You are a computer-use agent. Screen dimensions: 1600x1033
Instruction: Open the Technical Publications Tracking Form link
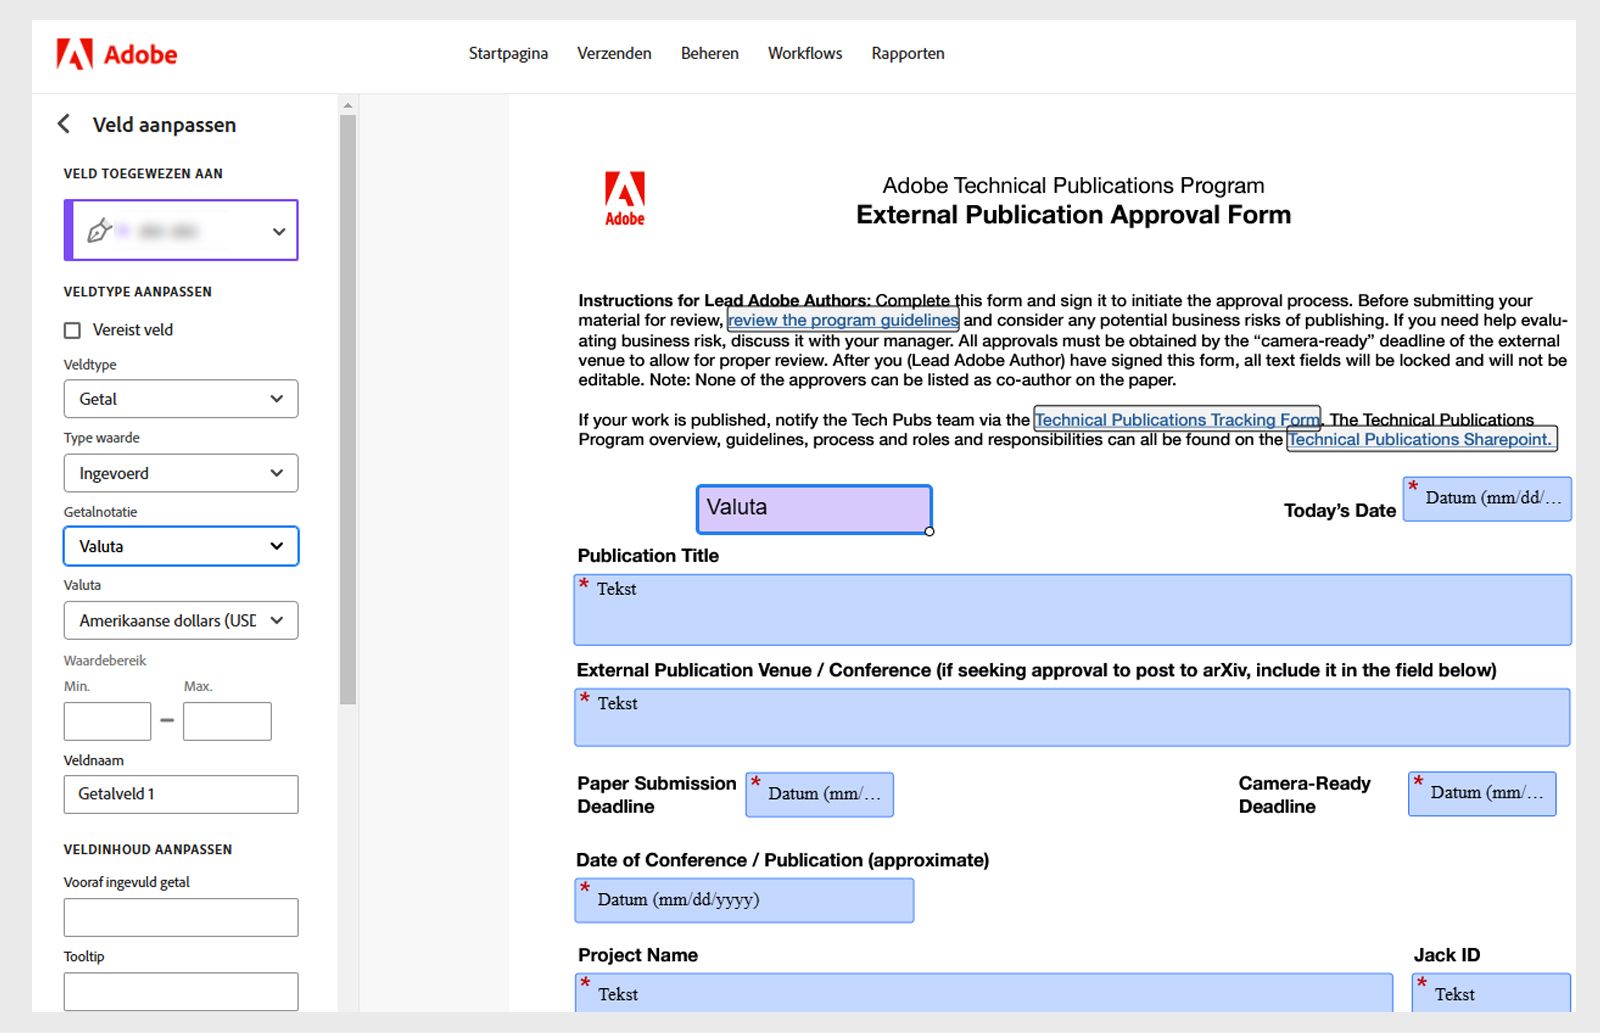click(1177, 420)
